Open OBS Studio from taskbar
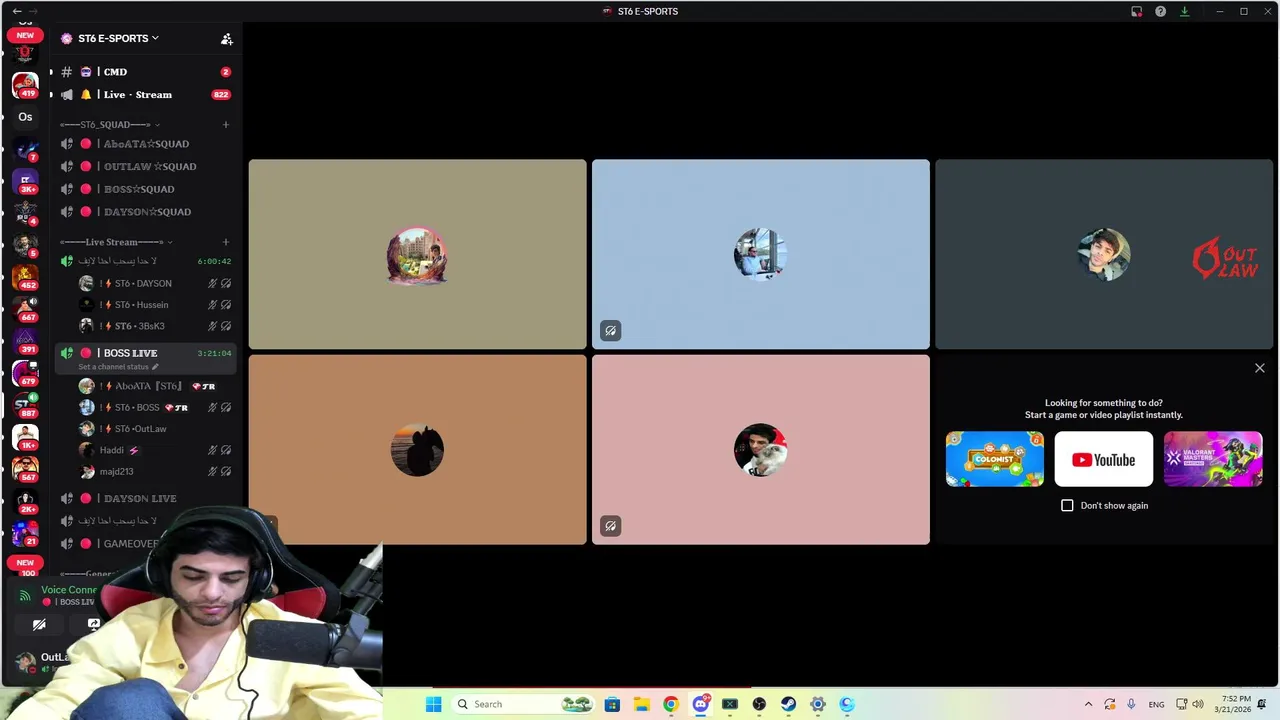The height and width of the screenshot is (720, 1280). [759, 704]
